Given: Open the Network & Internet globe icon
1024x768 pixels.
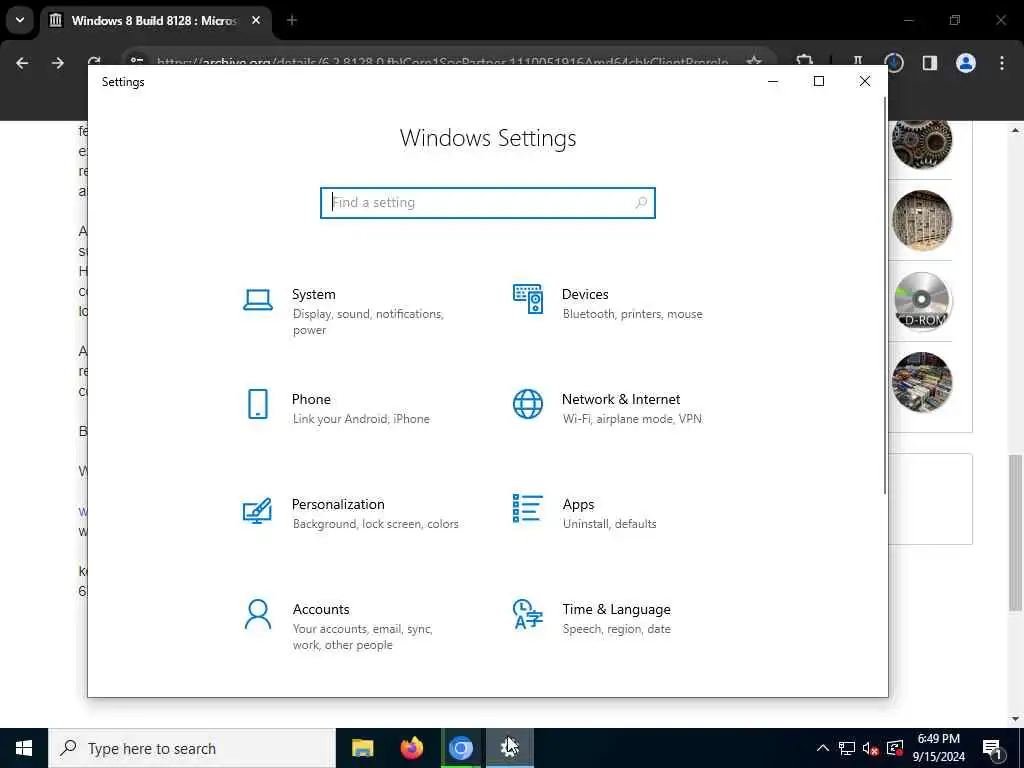Looking at the screenshot, I should point(528,404).
